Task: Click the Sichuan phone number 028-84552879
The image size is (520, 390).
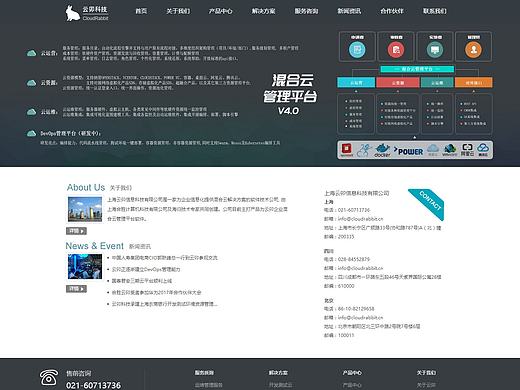Action: (x=354, y=259)
